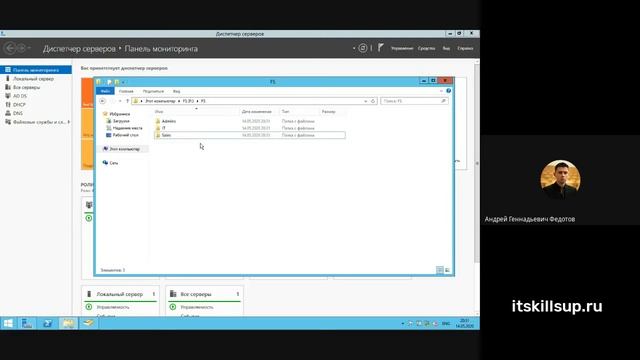Click Server Manager refresh circle icon

(362, 48)
